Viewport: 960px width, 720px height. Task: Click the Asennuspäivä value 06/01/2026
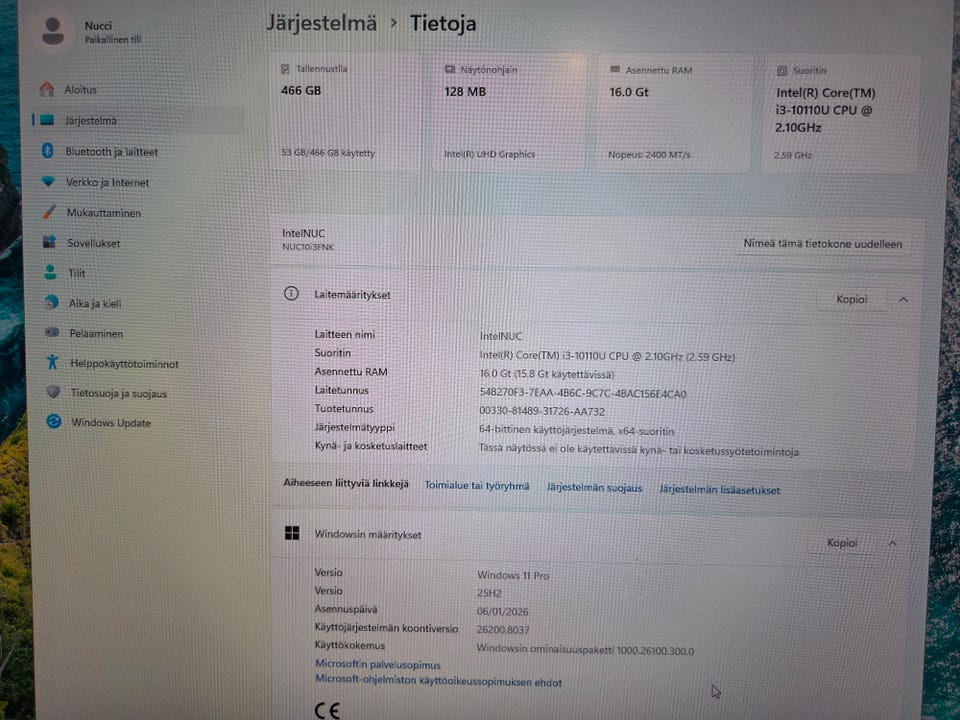tap(503, 611)
